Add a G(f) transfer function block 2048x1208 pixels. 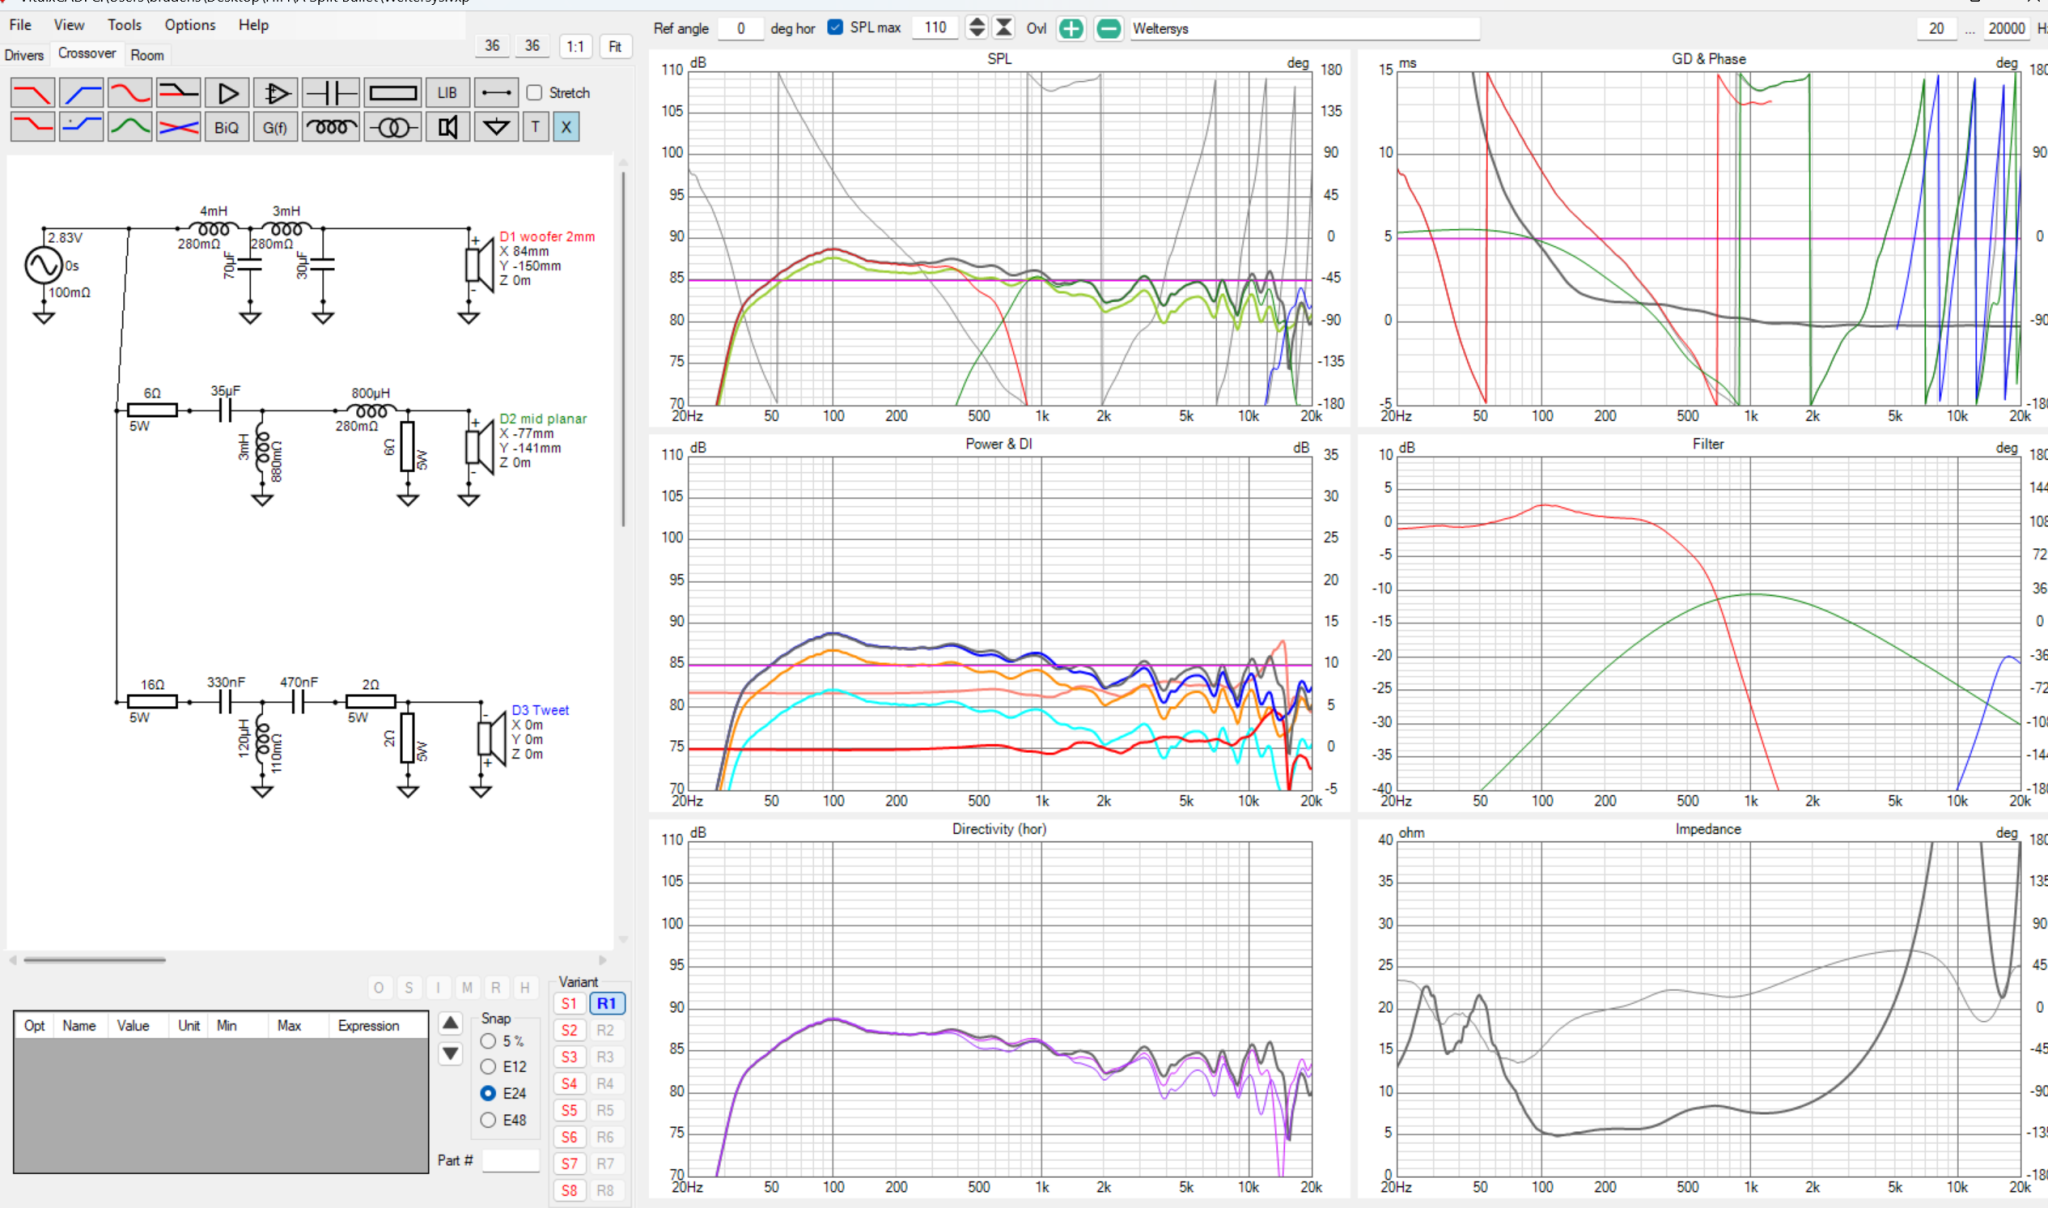pyautogui.click(x=275, y=127)
